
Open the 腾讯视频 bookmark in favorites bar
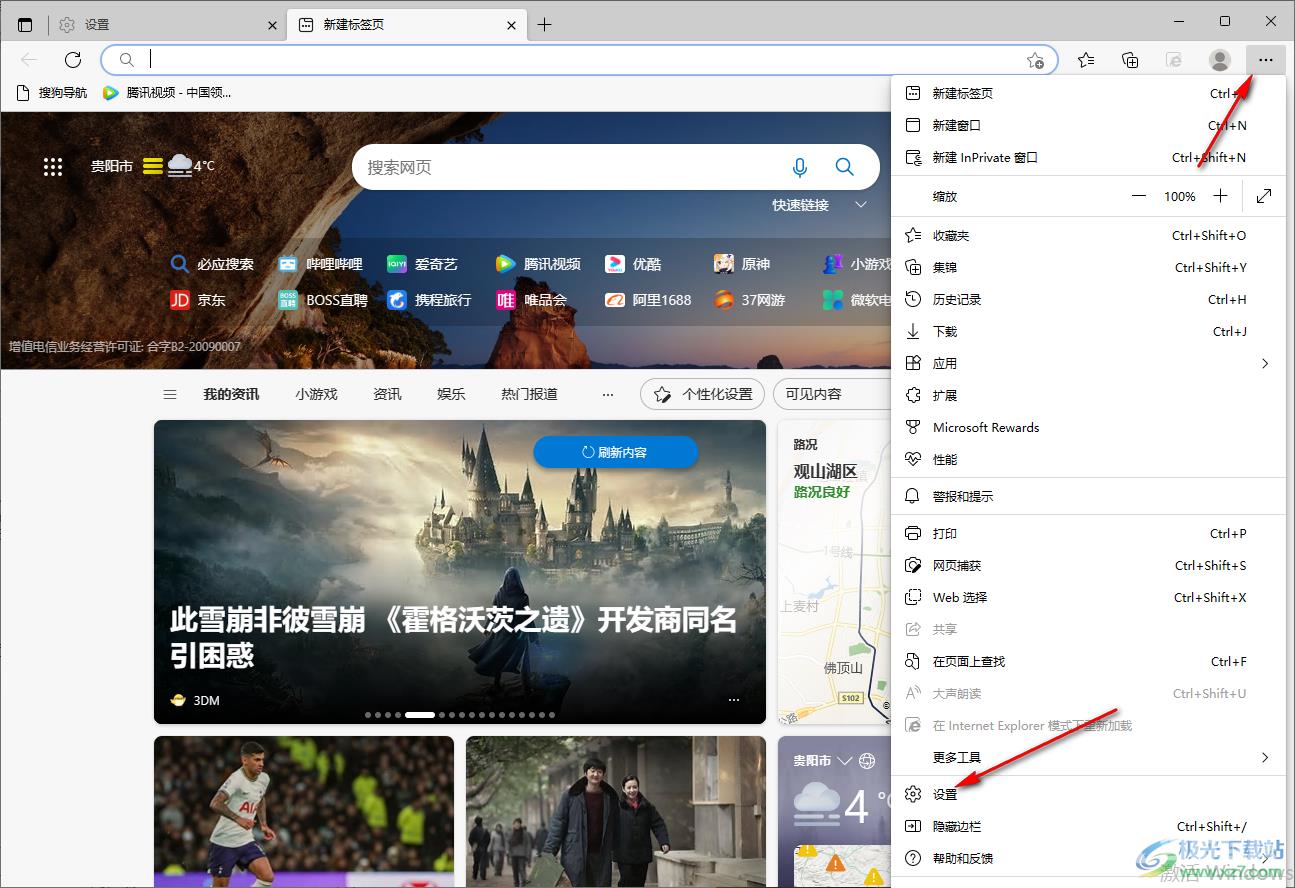[x=166, y=93]
